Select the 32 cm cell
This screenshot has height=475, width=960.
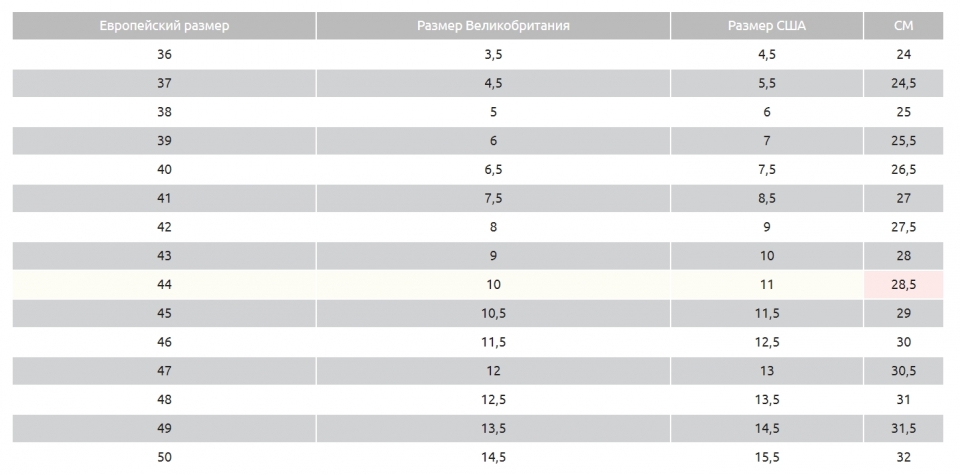pyautogui.click(x=904, y=457)
